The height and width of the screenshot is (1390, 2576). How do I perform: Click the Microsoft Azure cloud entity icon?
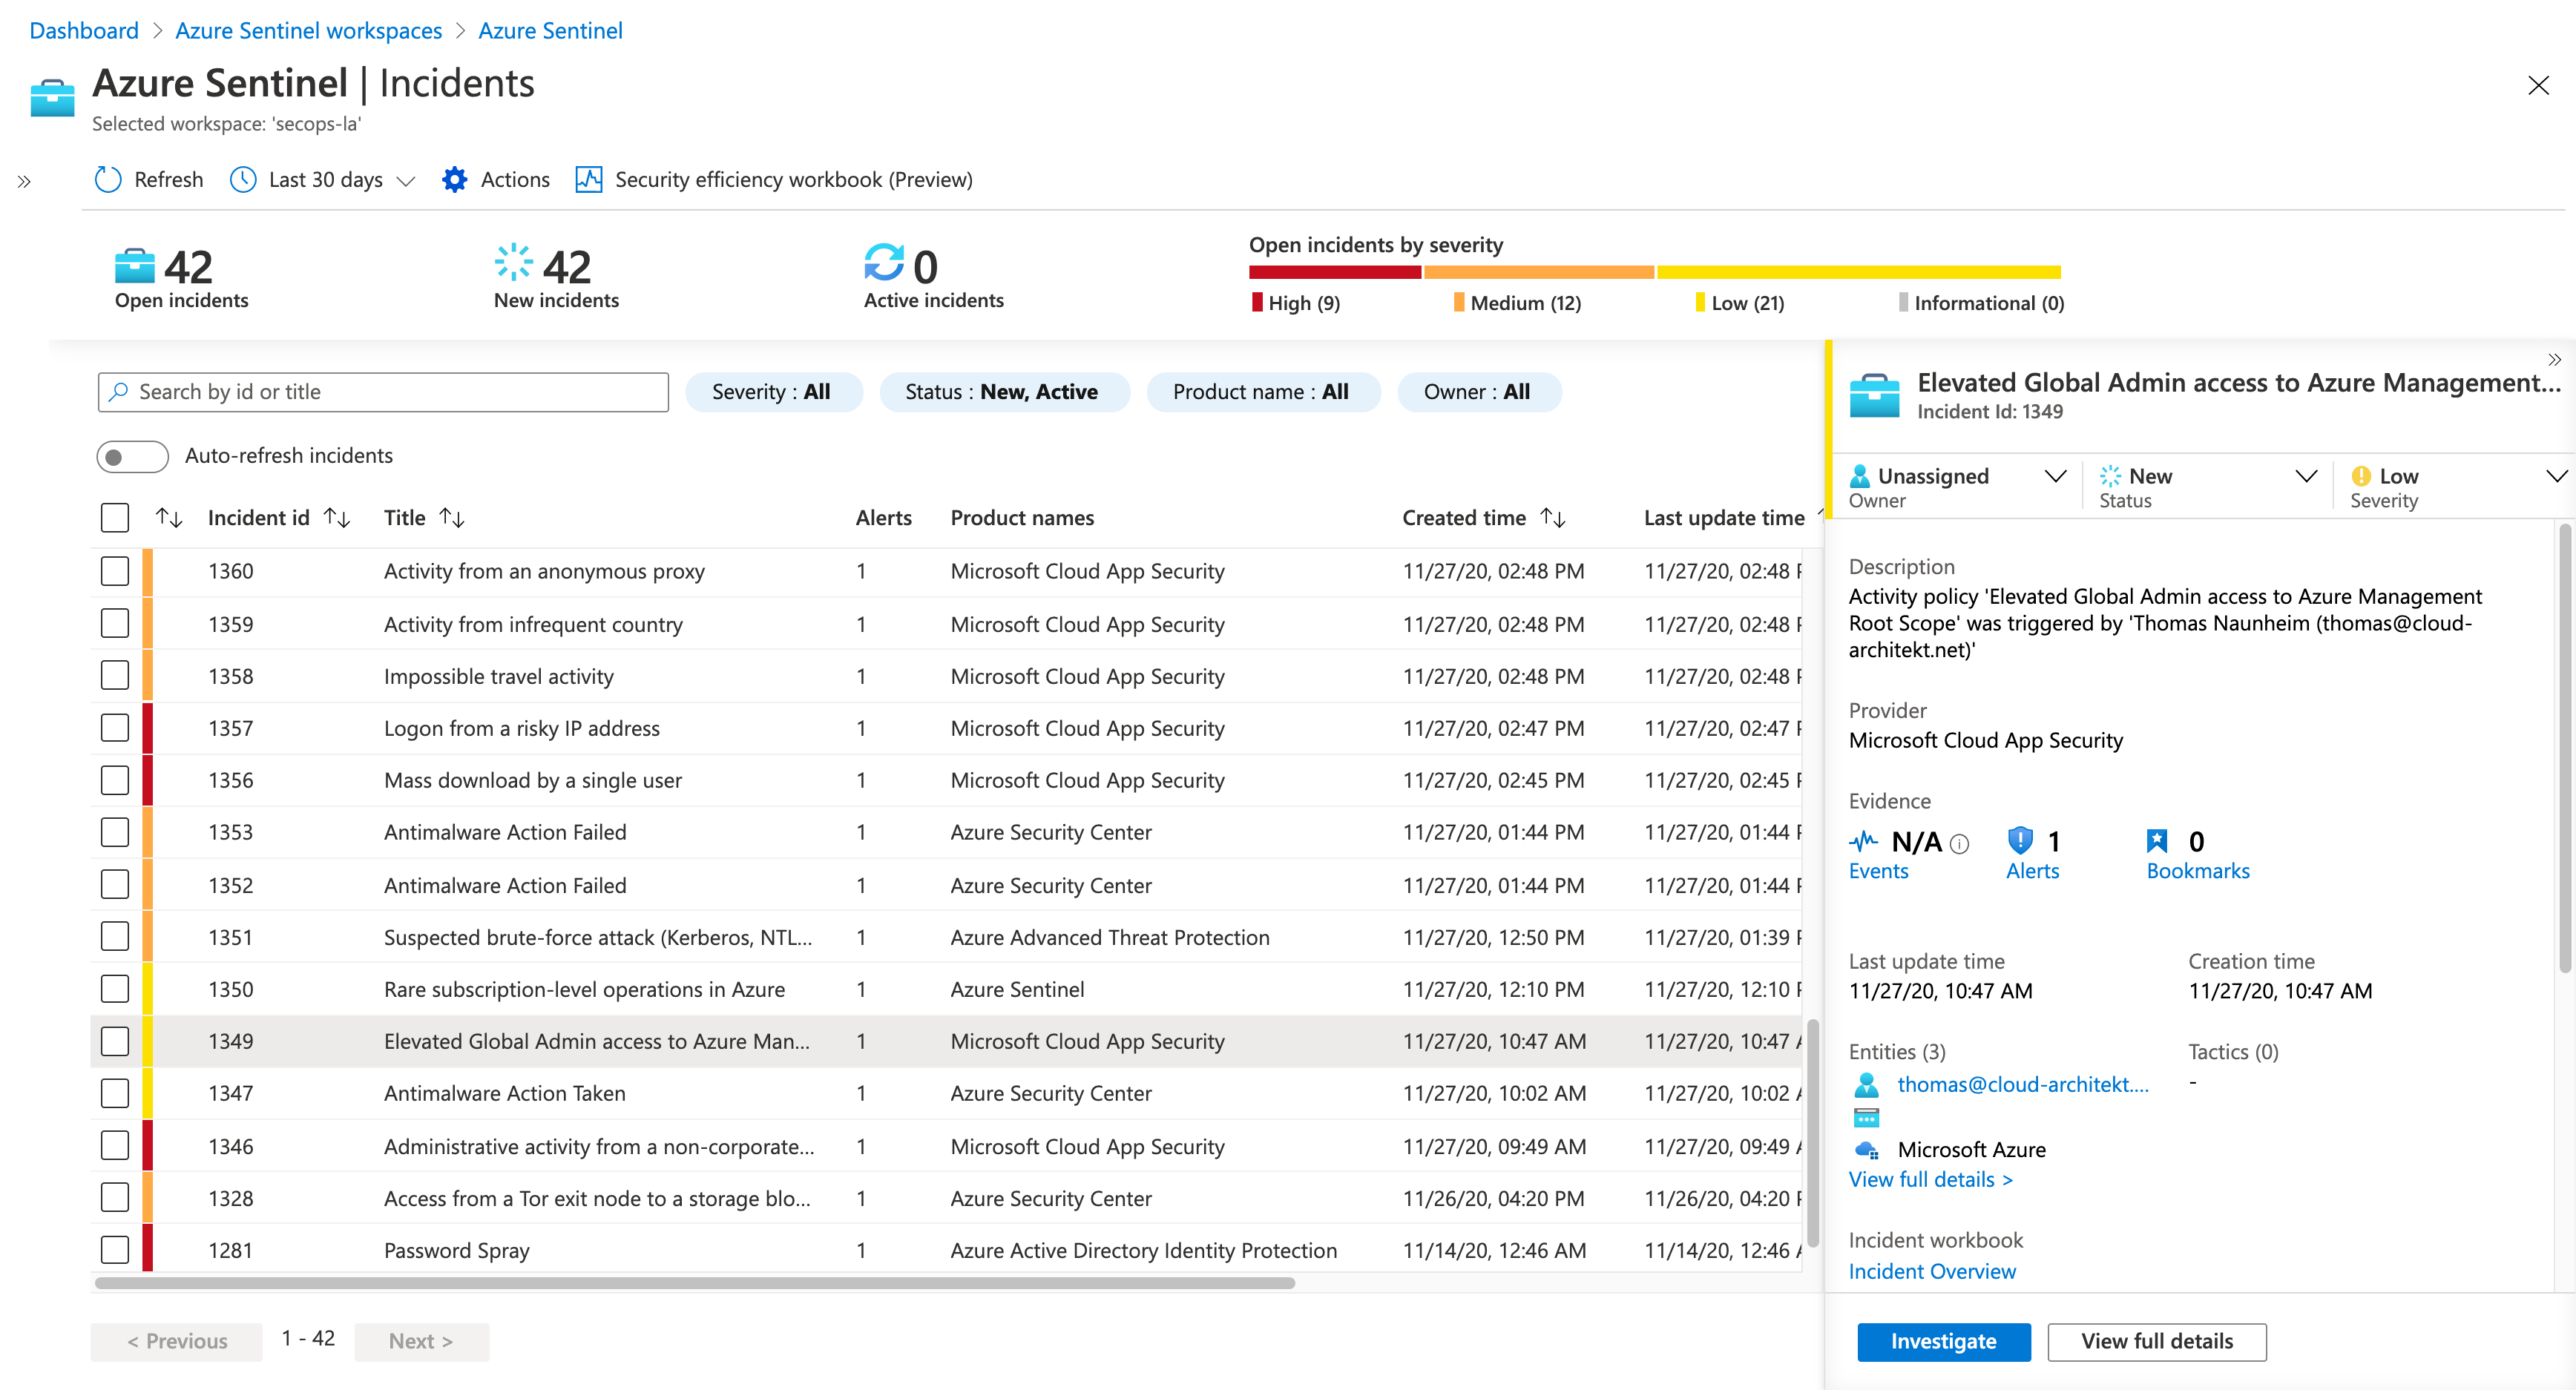point(1866,1150)
